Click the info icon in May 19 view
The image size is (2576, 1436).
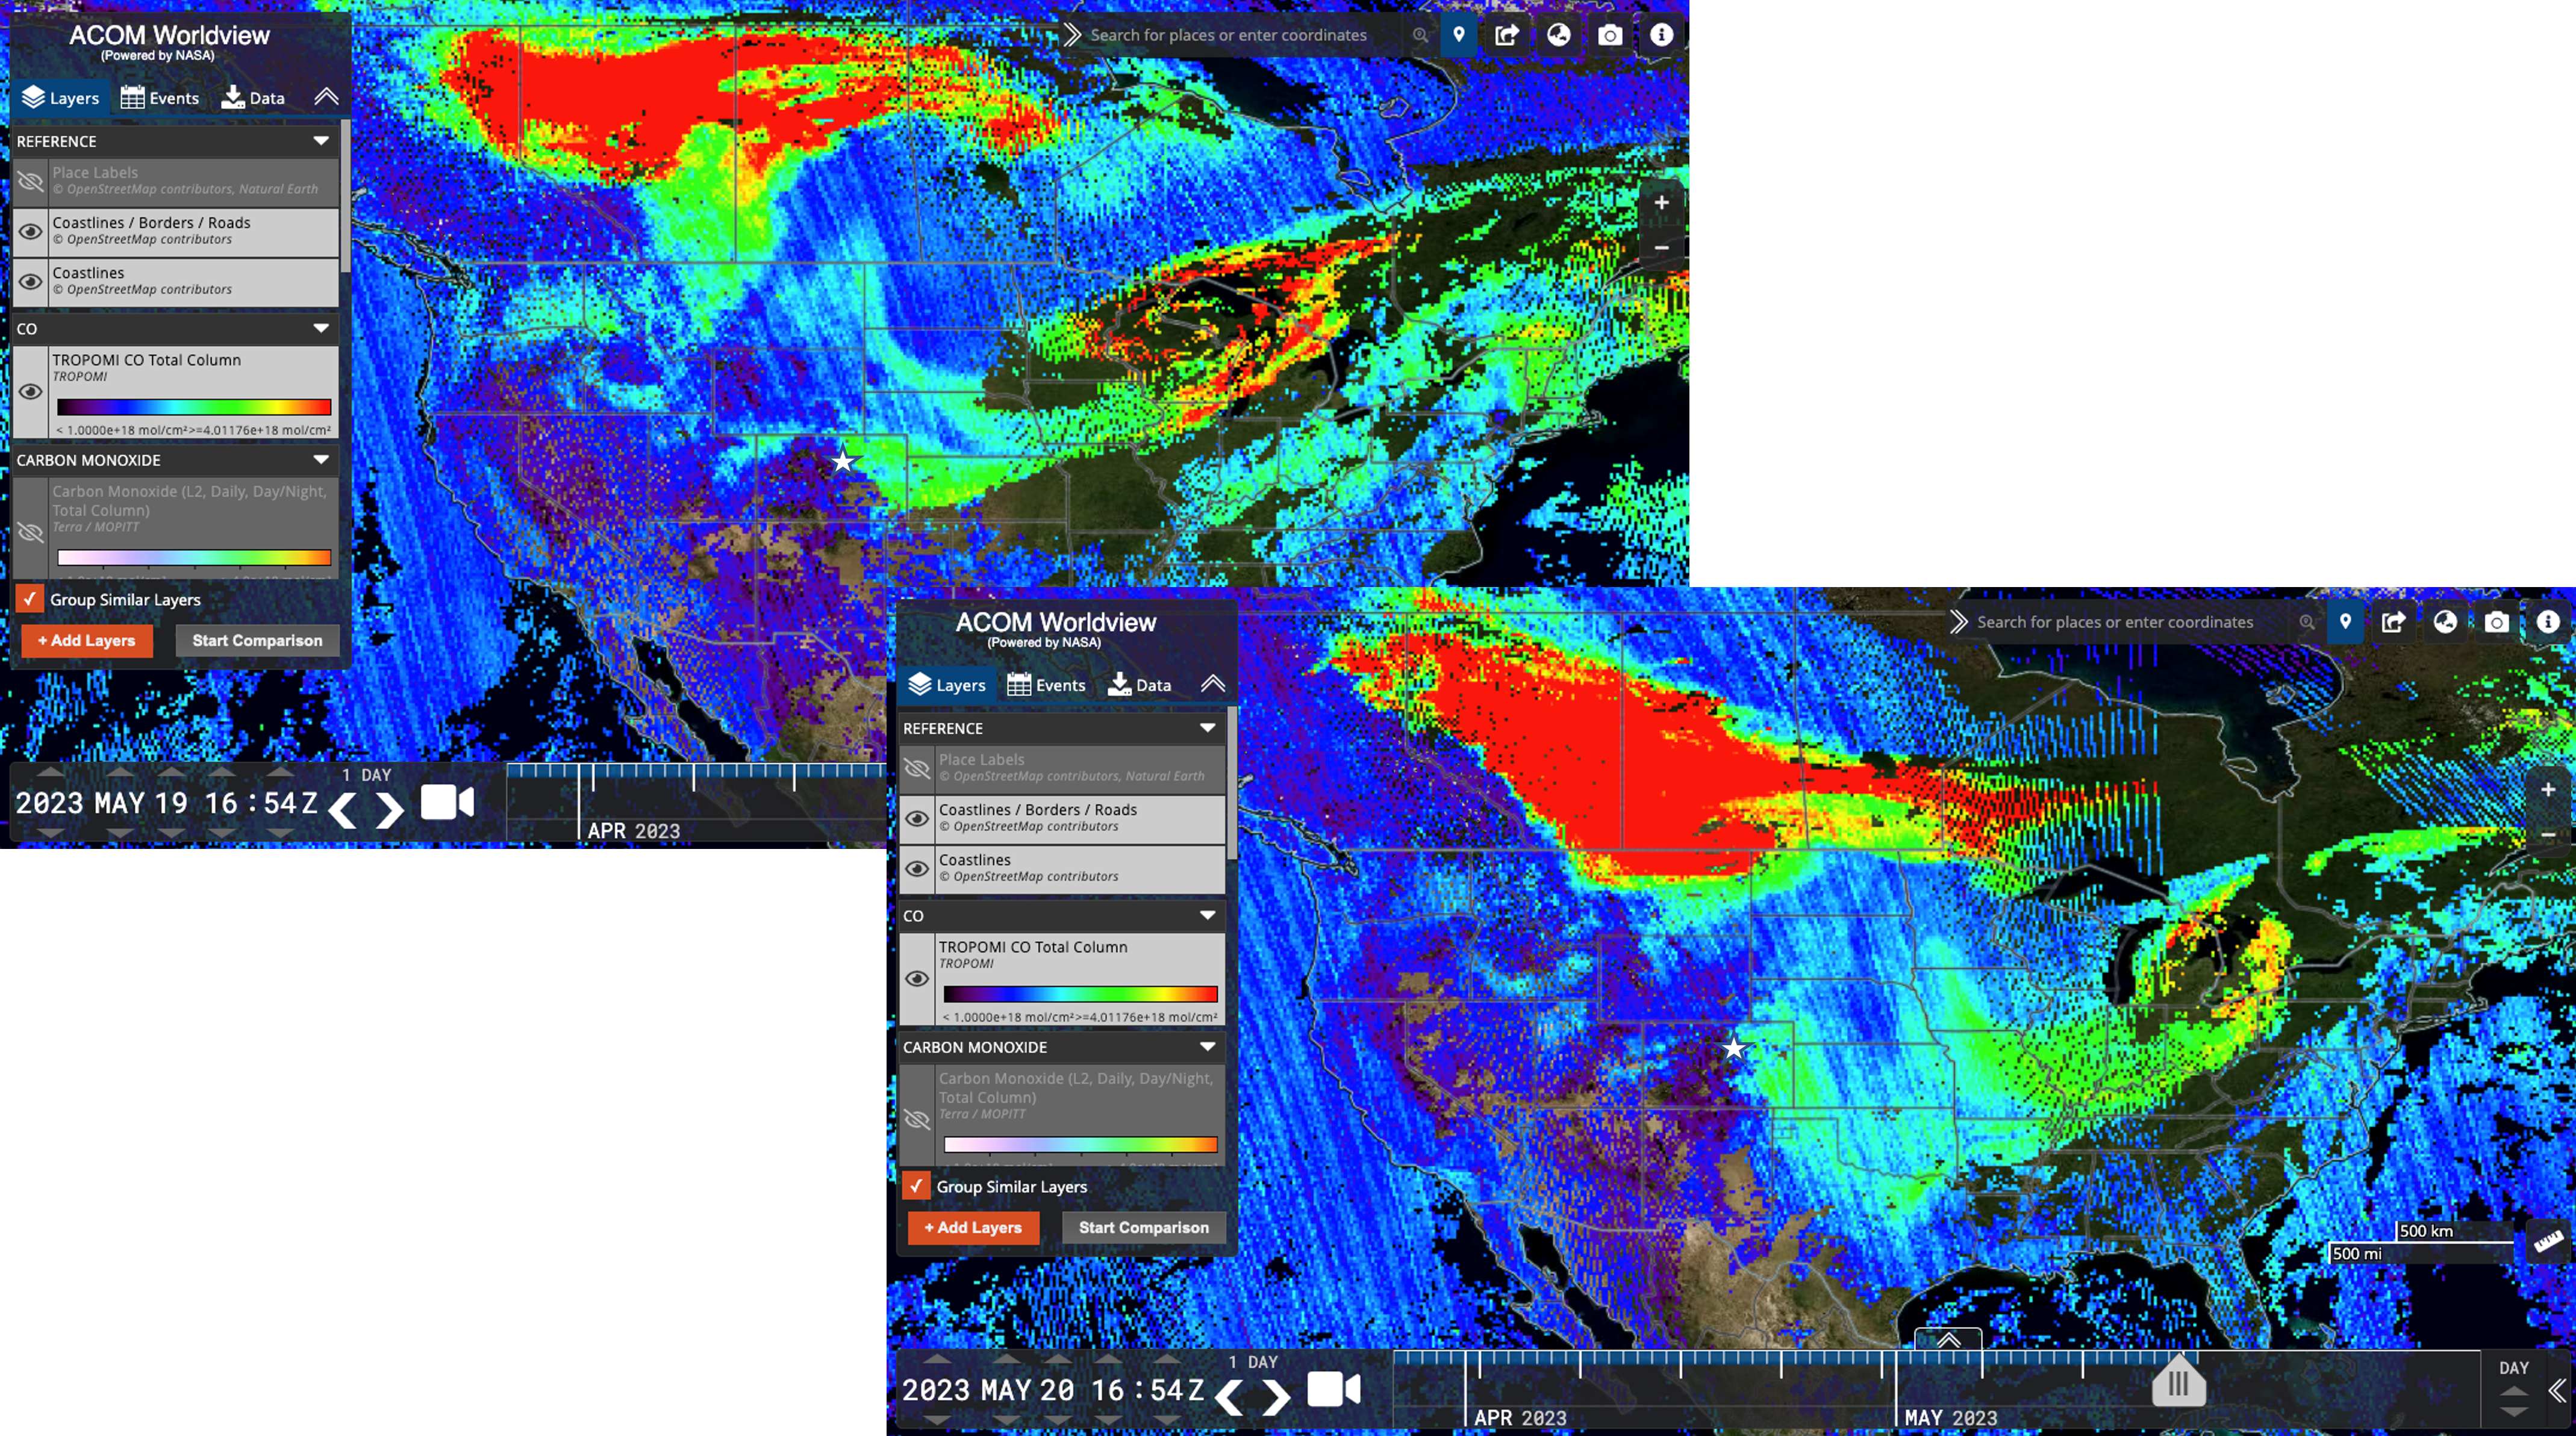click(1661, 35)
